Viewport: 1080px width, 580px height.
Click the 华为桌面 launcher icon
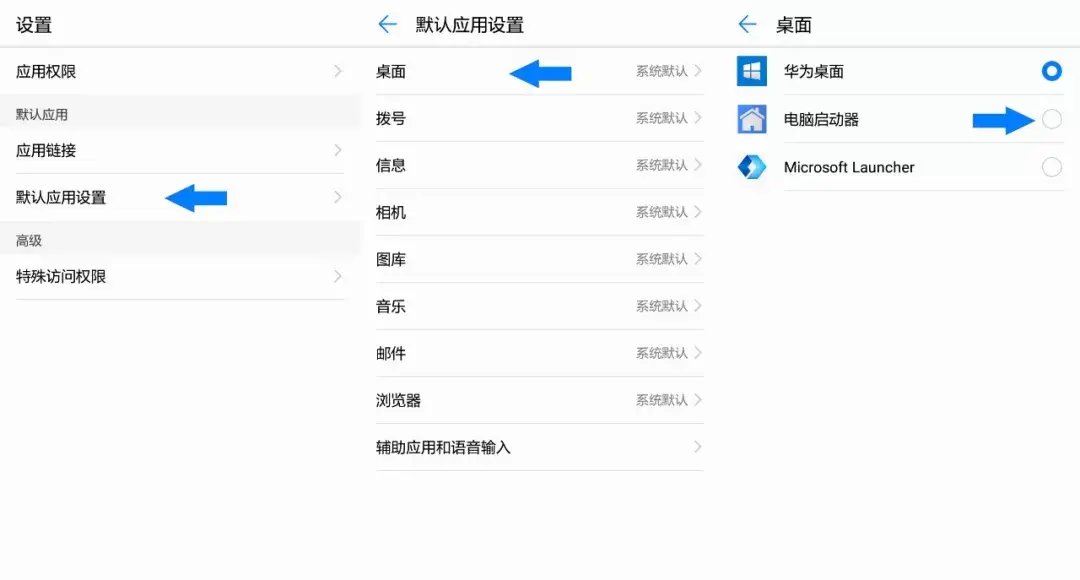click(751, 71)
